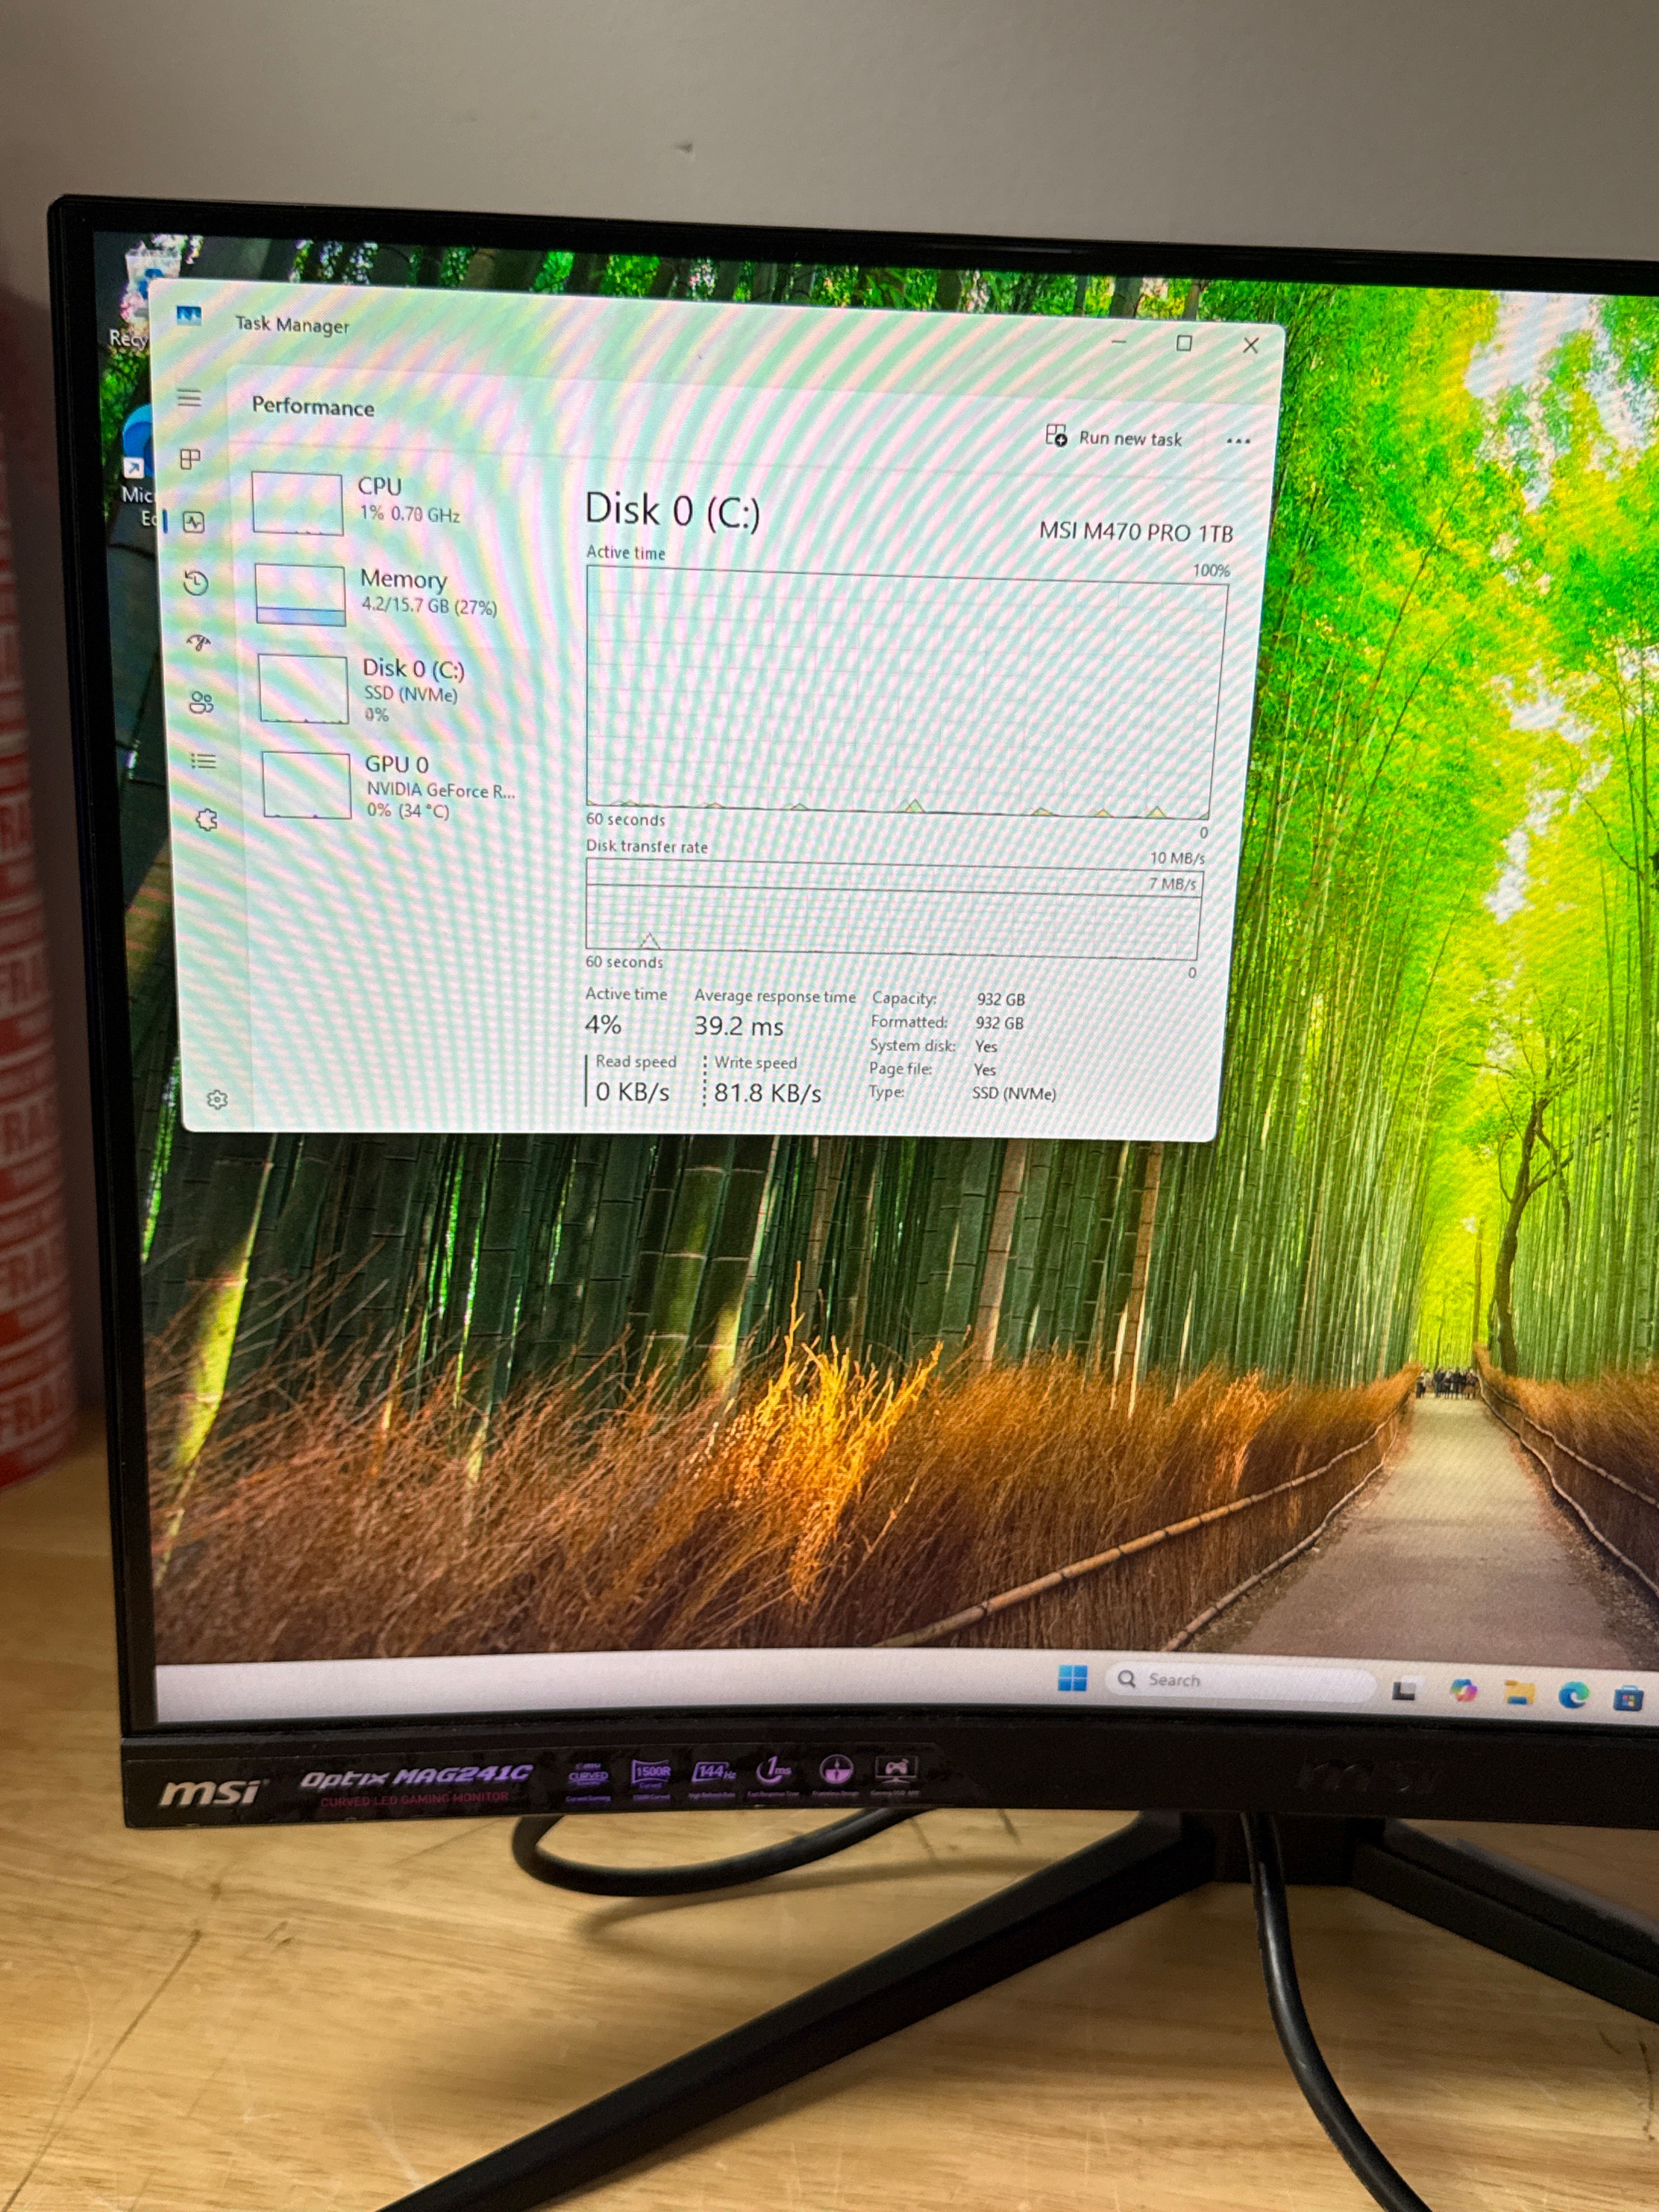Open Microsoft Store from the taskbar

click(x=1627, y=1698)
